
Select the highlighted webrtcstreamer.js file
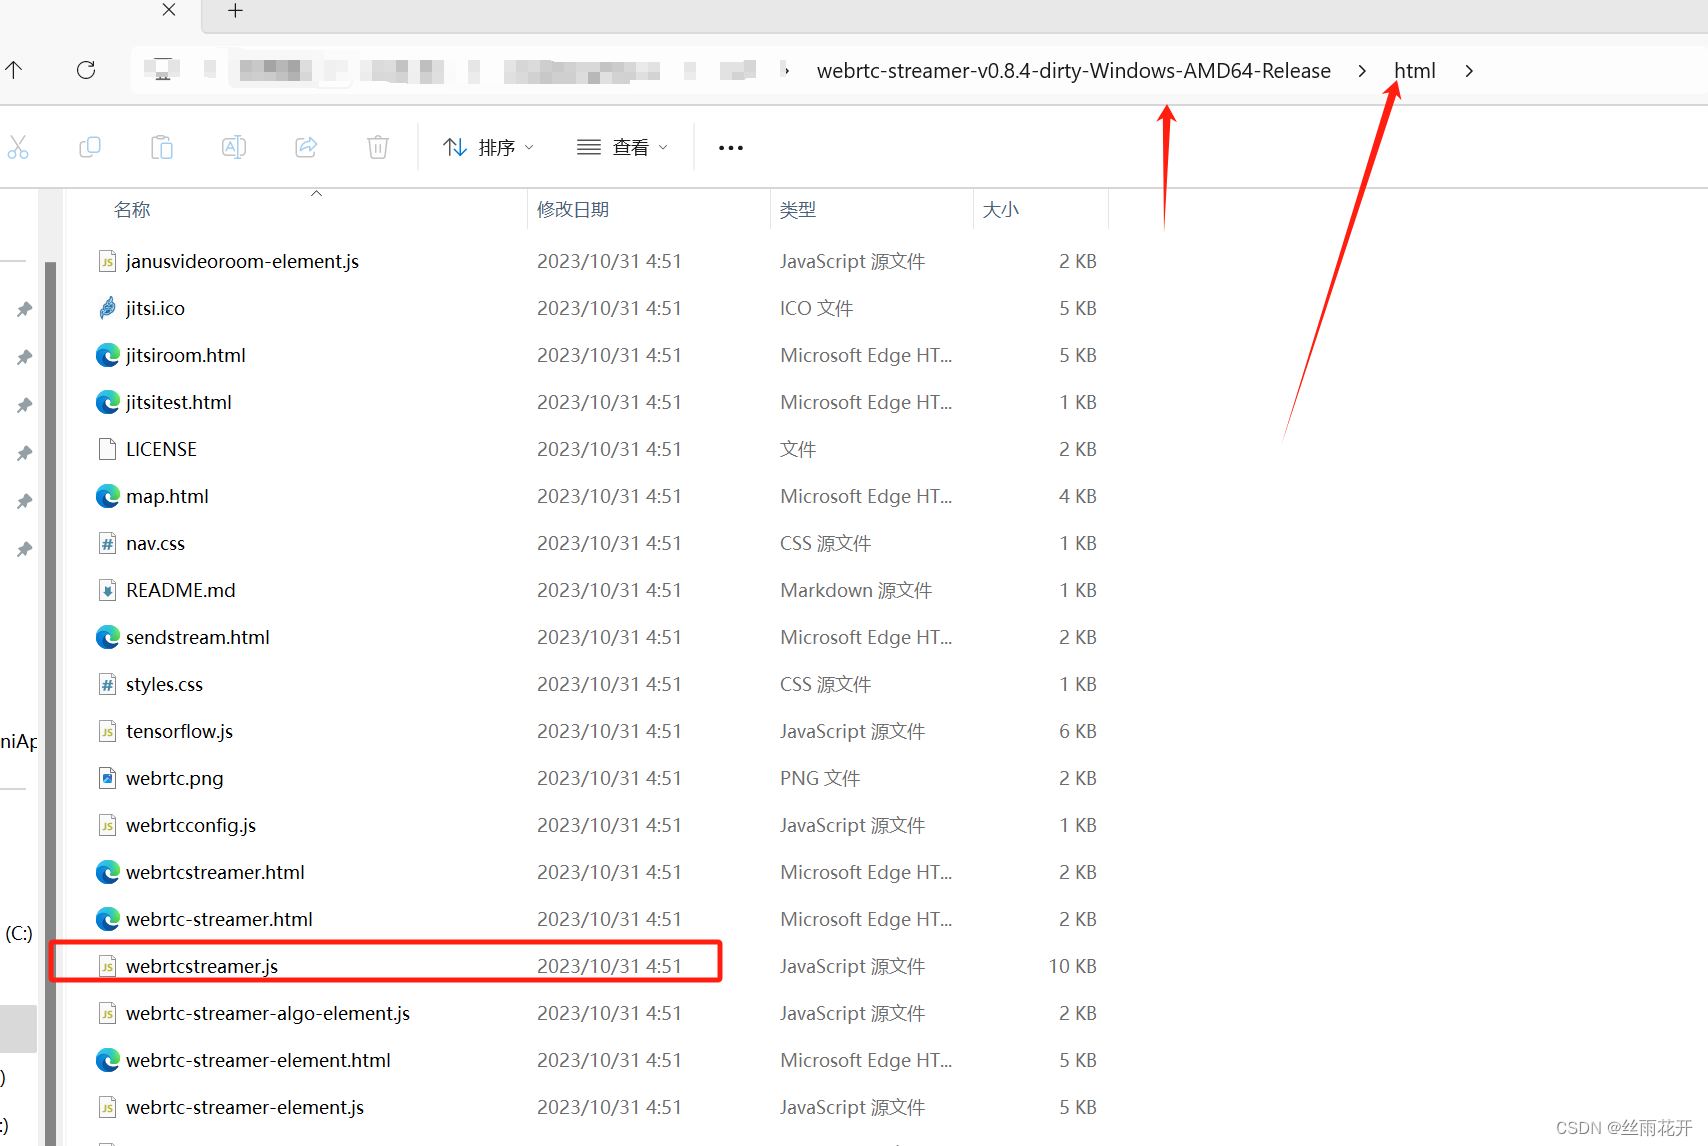point(201,965)
